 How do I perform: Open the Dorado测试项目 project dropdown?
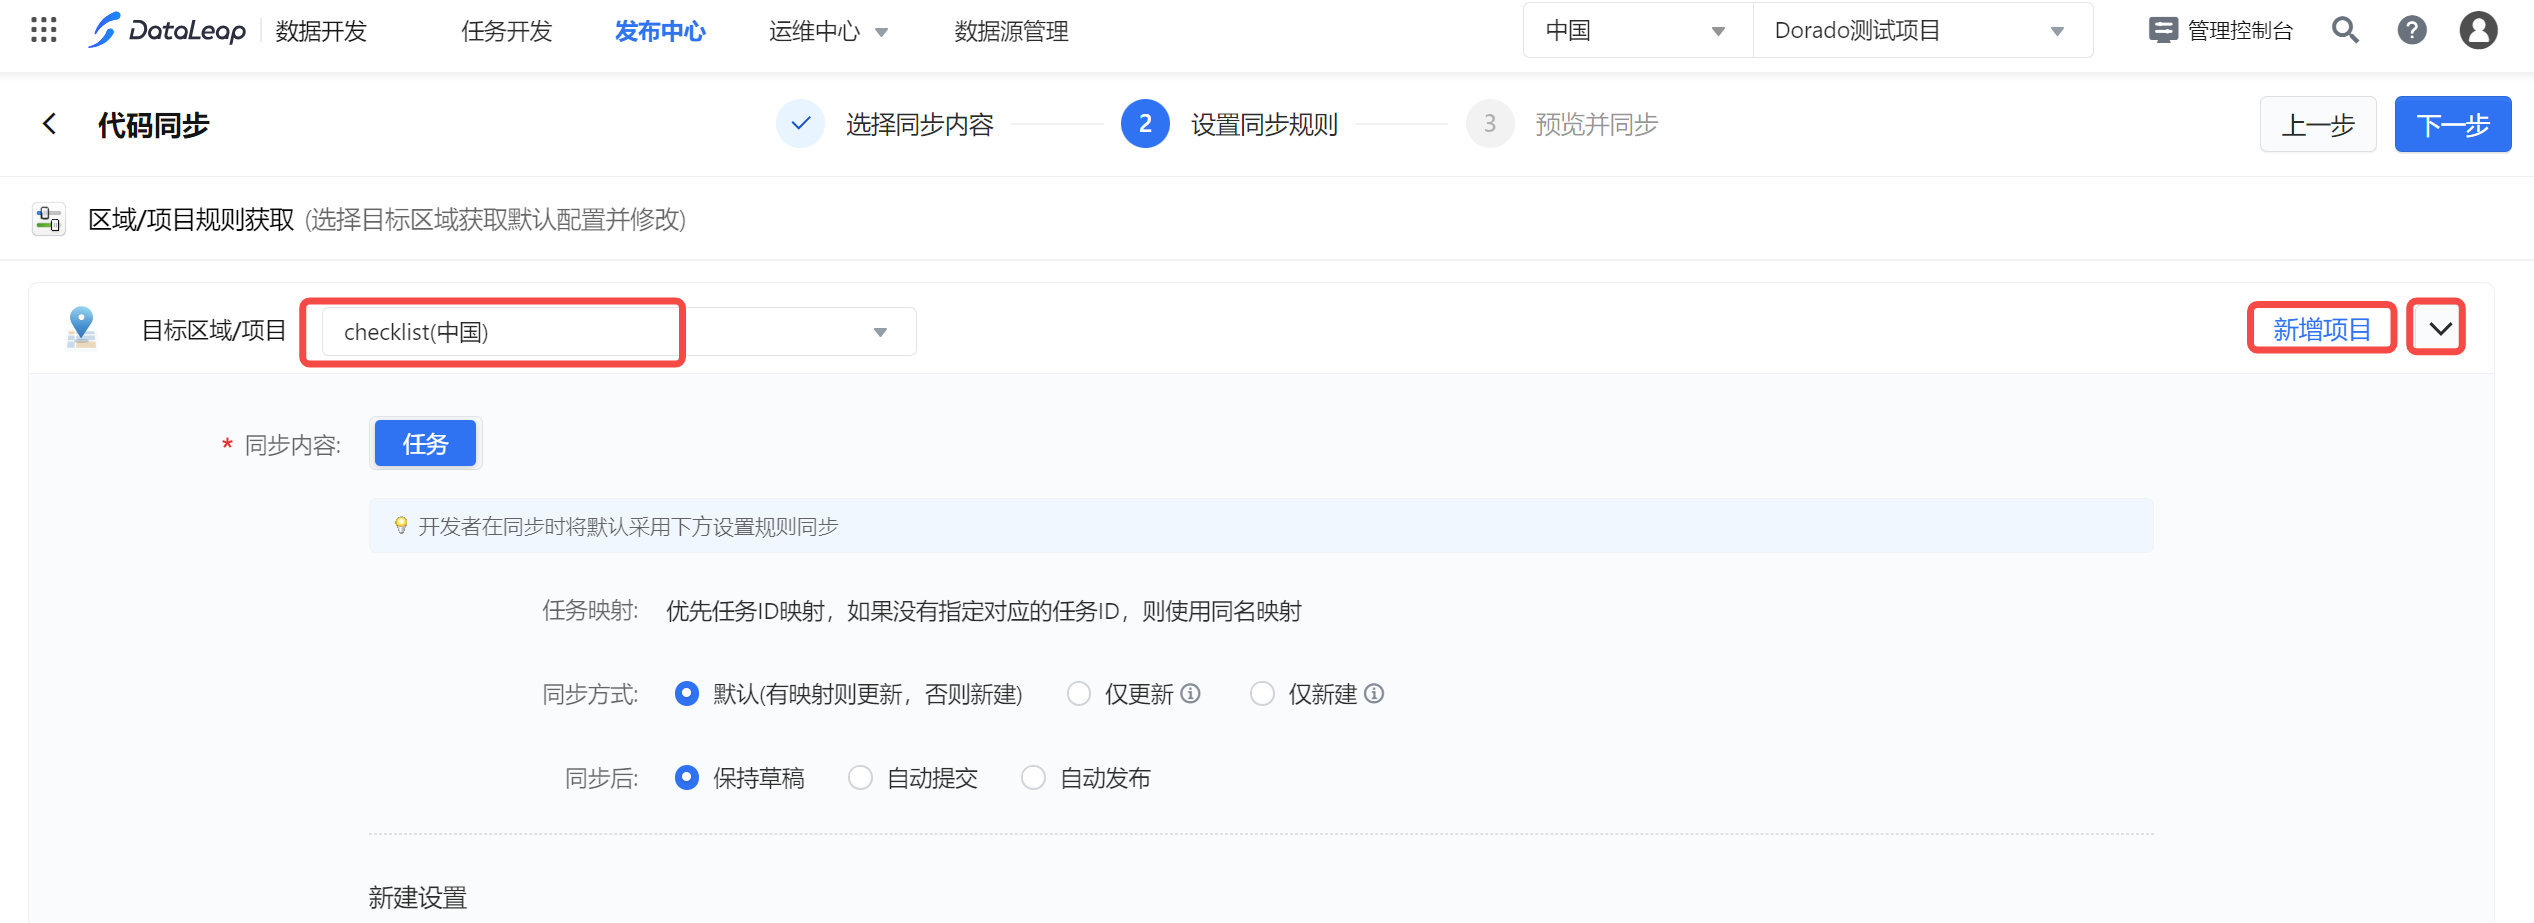click(1920, 31)
